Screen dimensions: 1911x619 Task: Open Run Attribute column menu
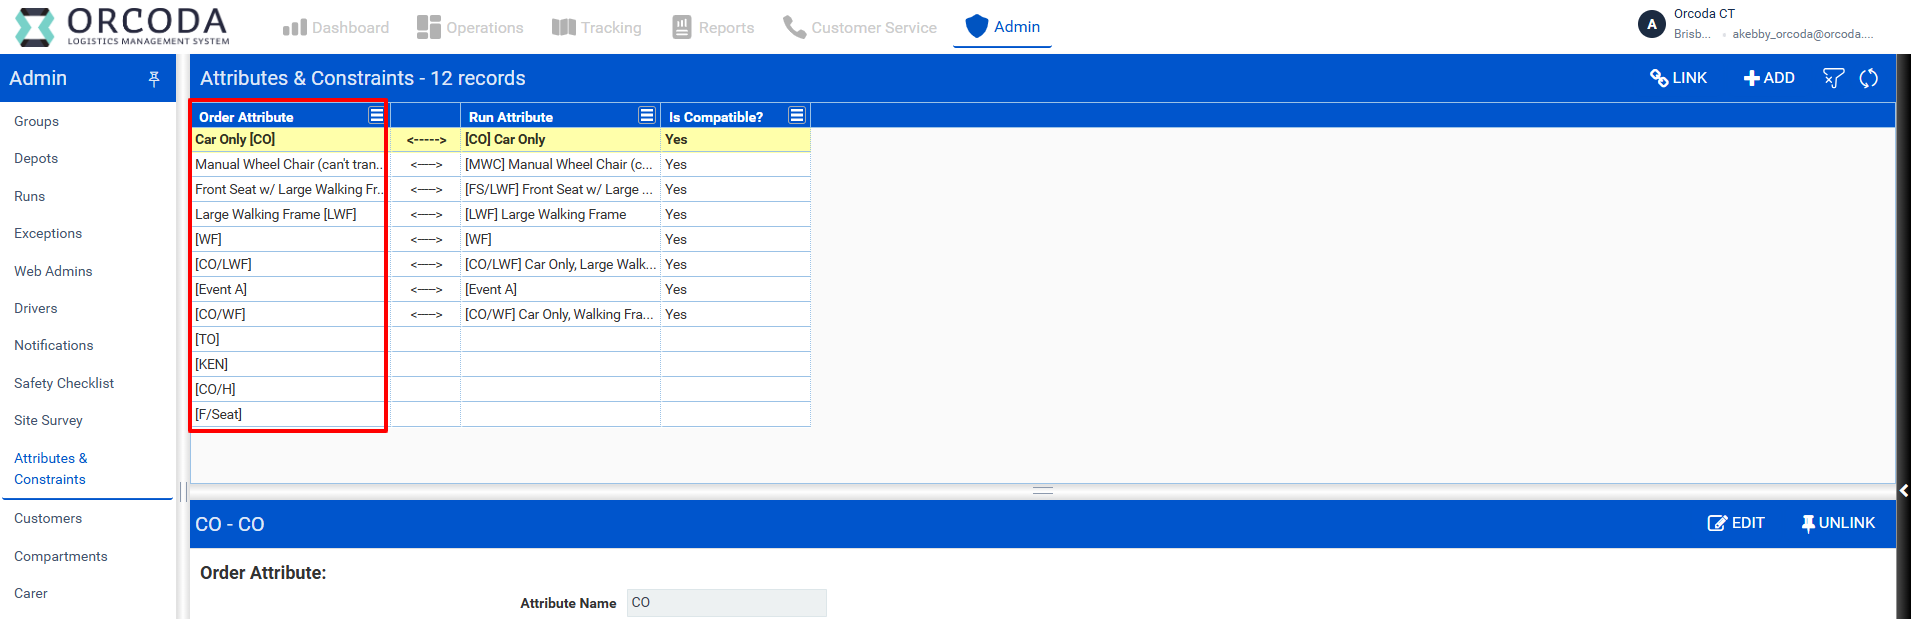647,116
